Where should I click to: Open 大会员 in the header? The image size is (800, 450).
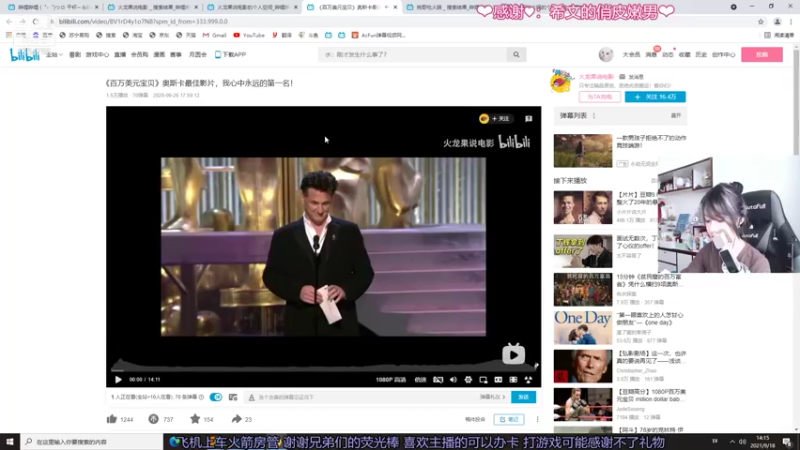631,55
